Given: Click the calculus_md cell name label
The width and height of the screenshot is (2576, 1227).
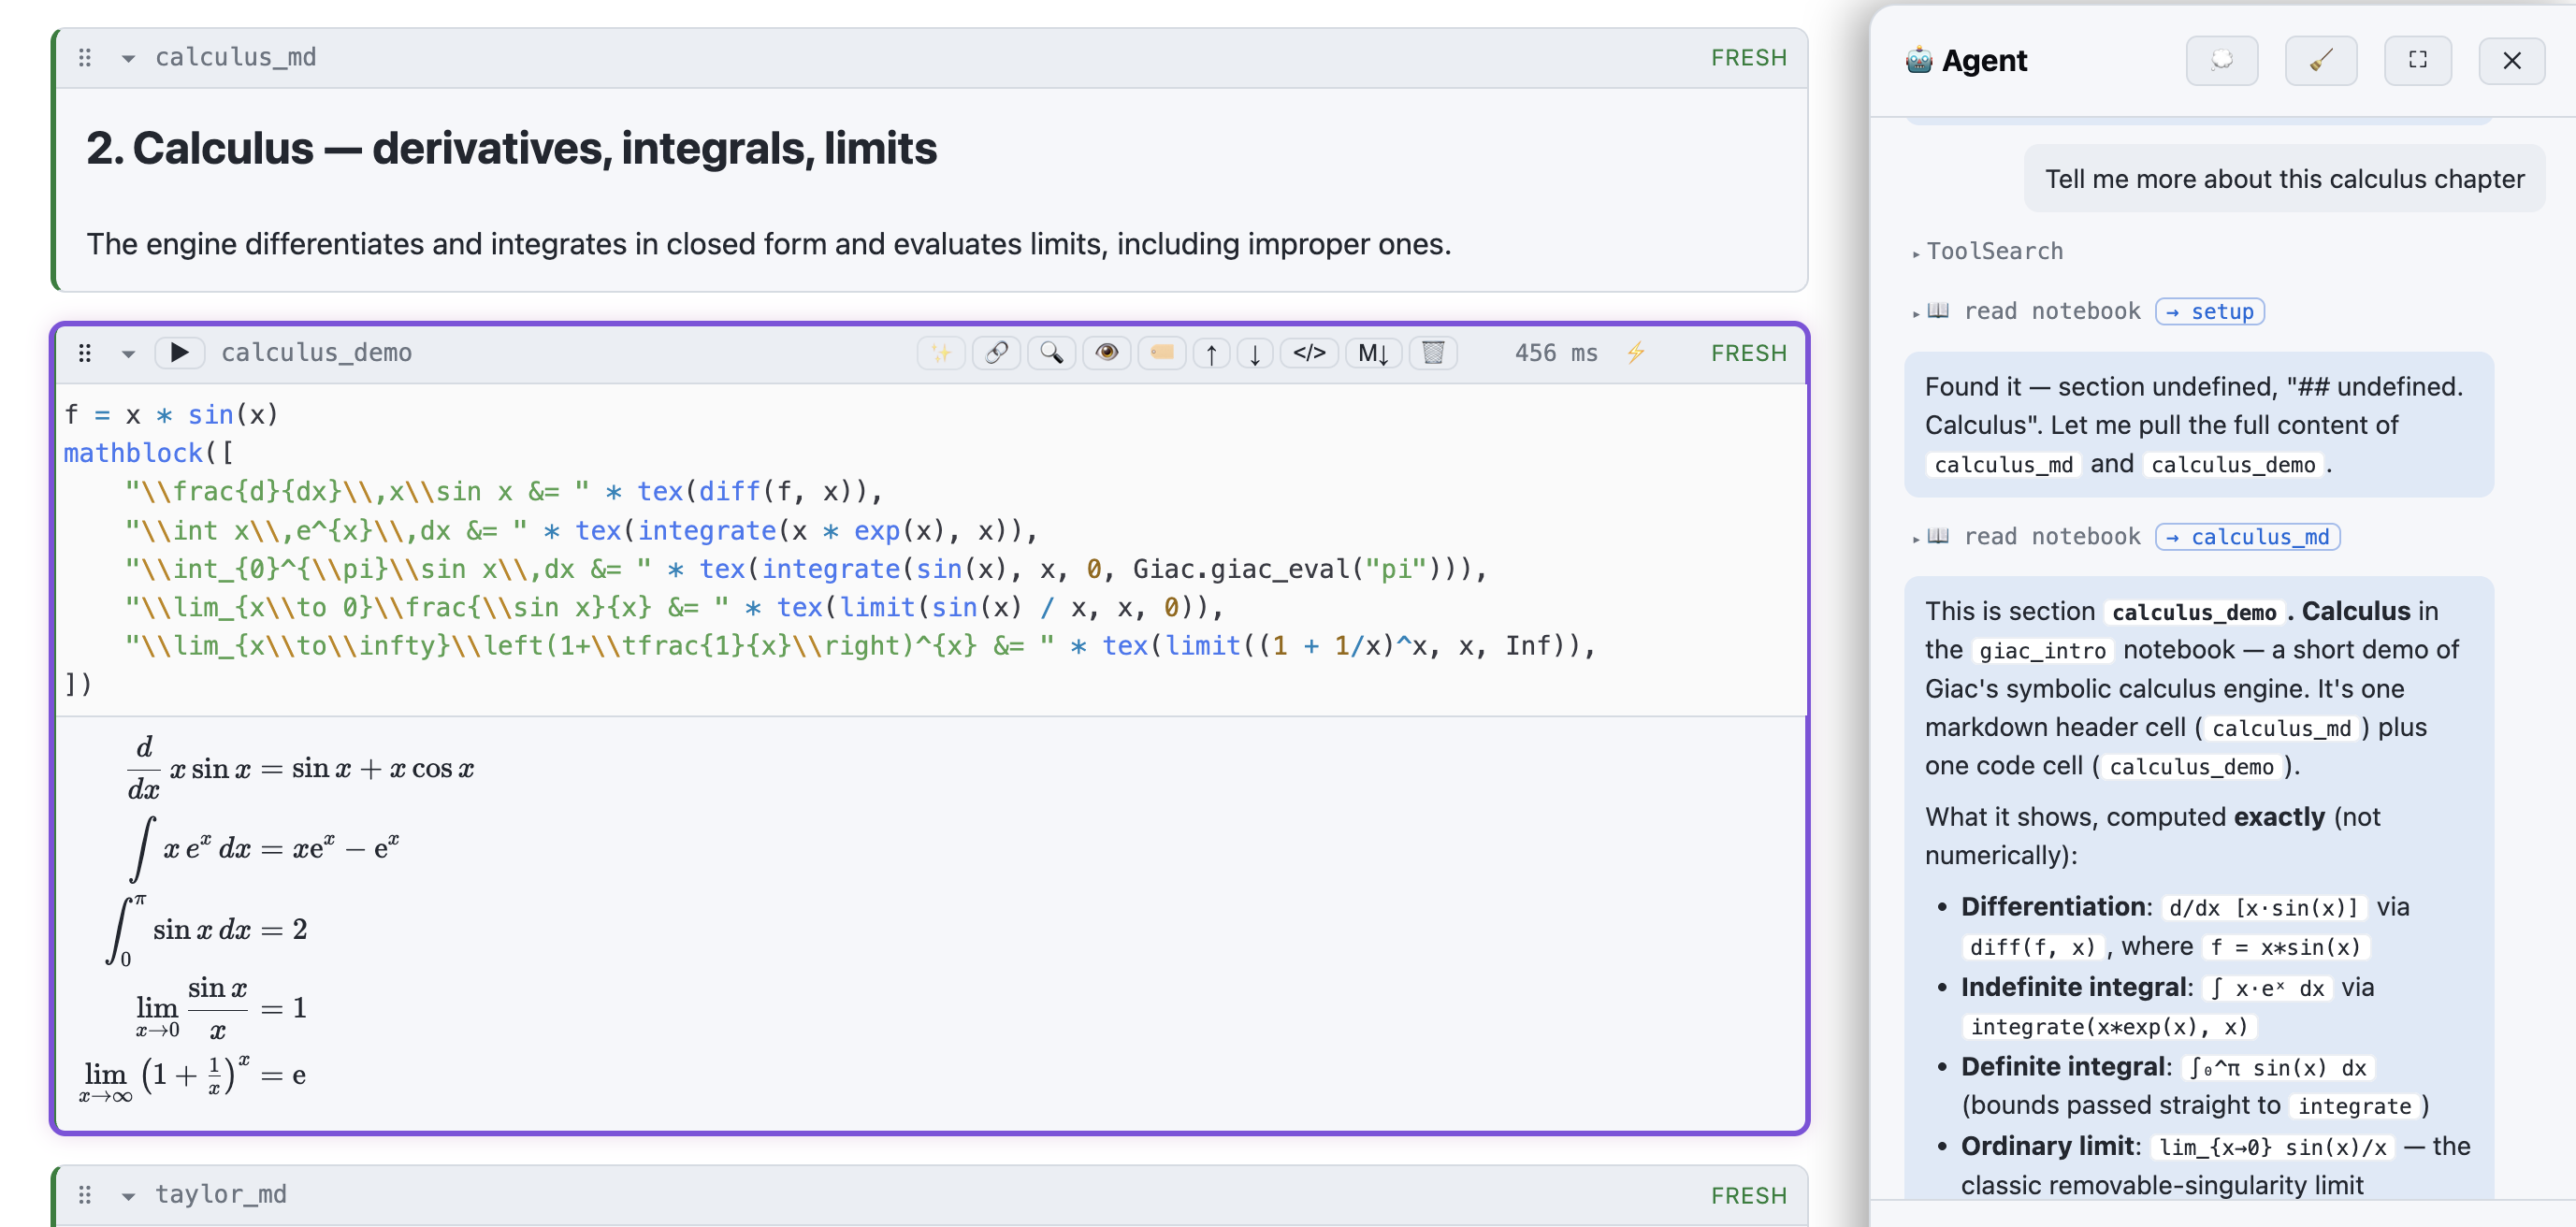Looking at the screenshot, I should click(235, 57).
